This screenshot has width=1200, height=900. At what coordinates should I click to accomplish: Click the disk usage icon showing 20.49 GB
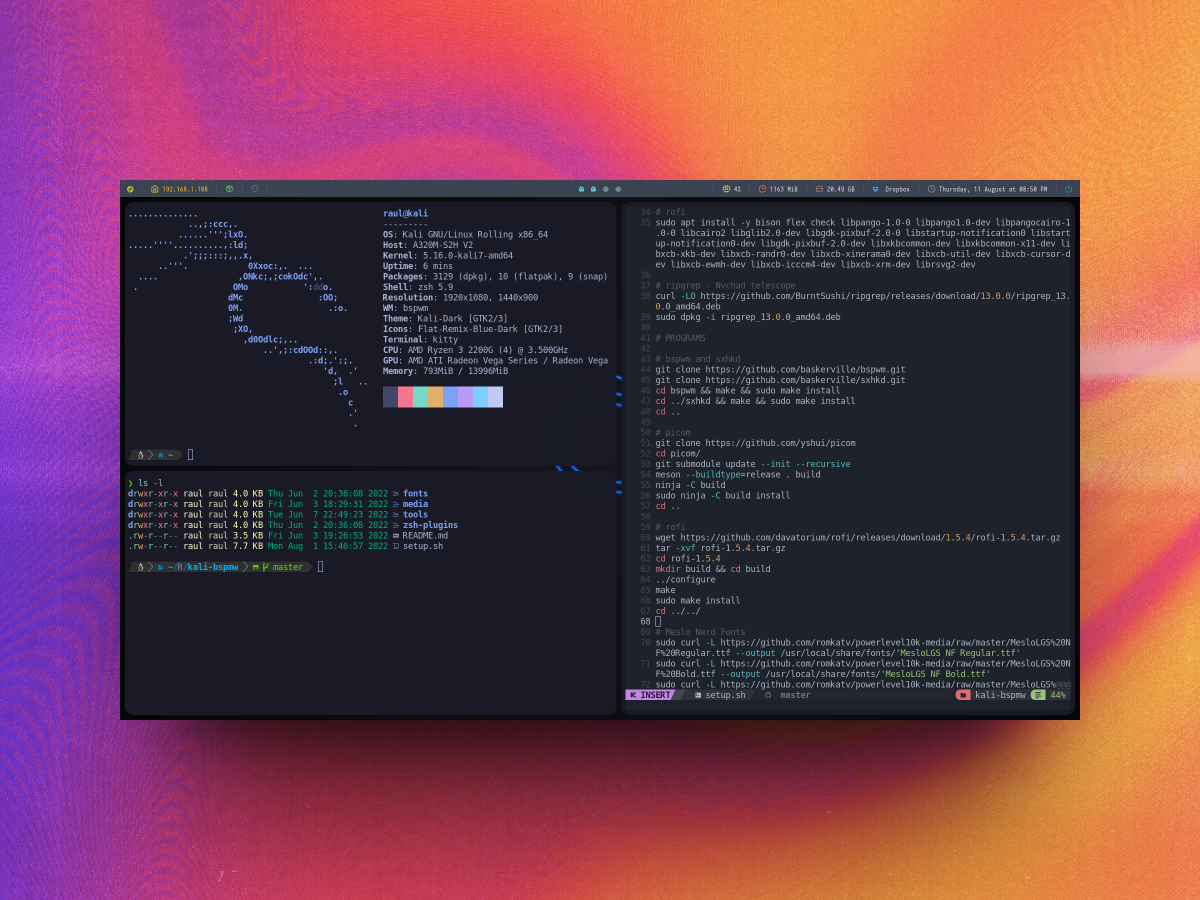click(x=819, y=189)
